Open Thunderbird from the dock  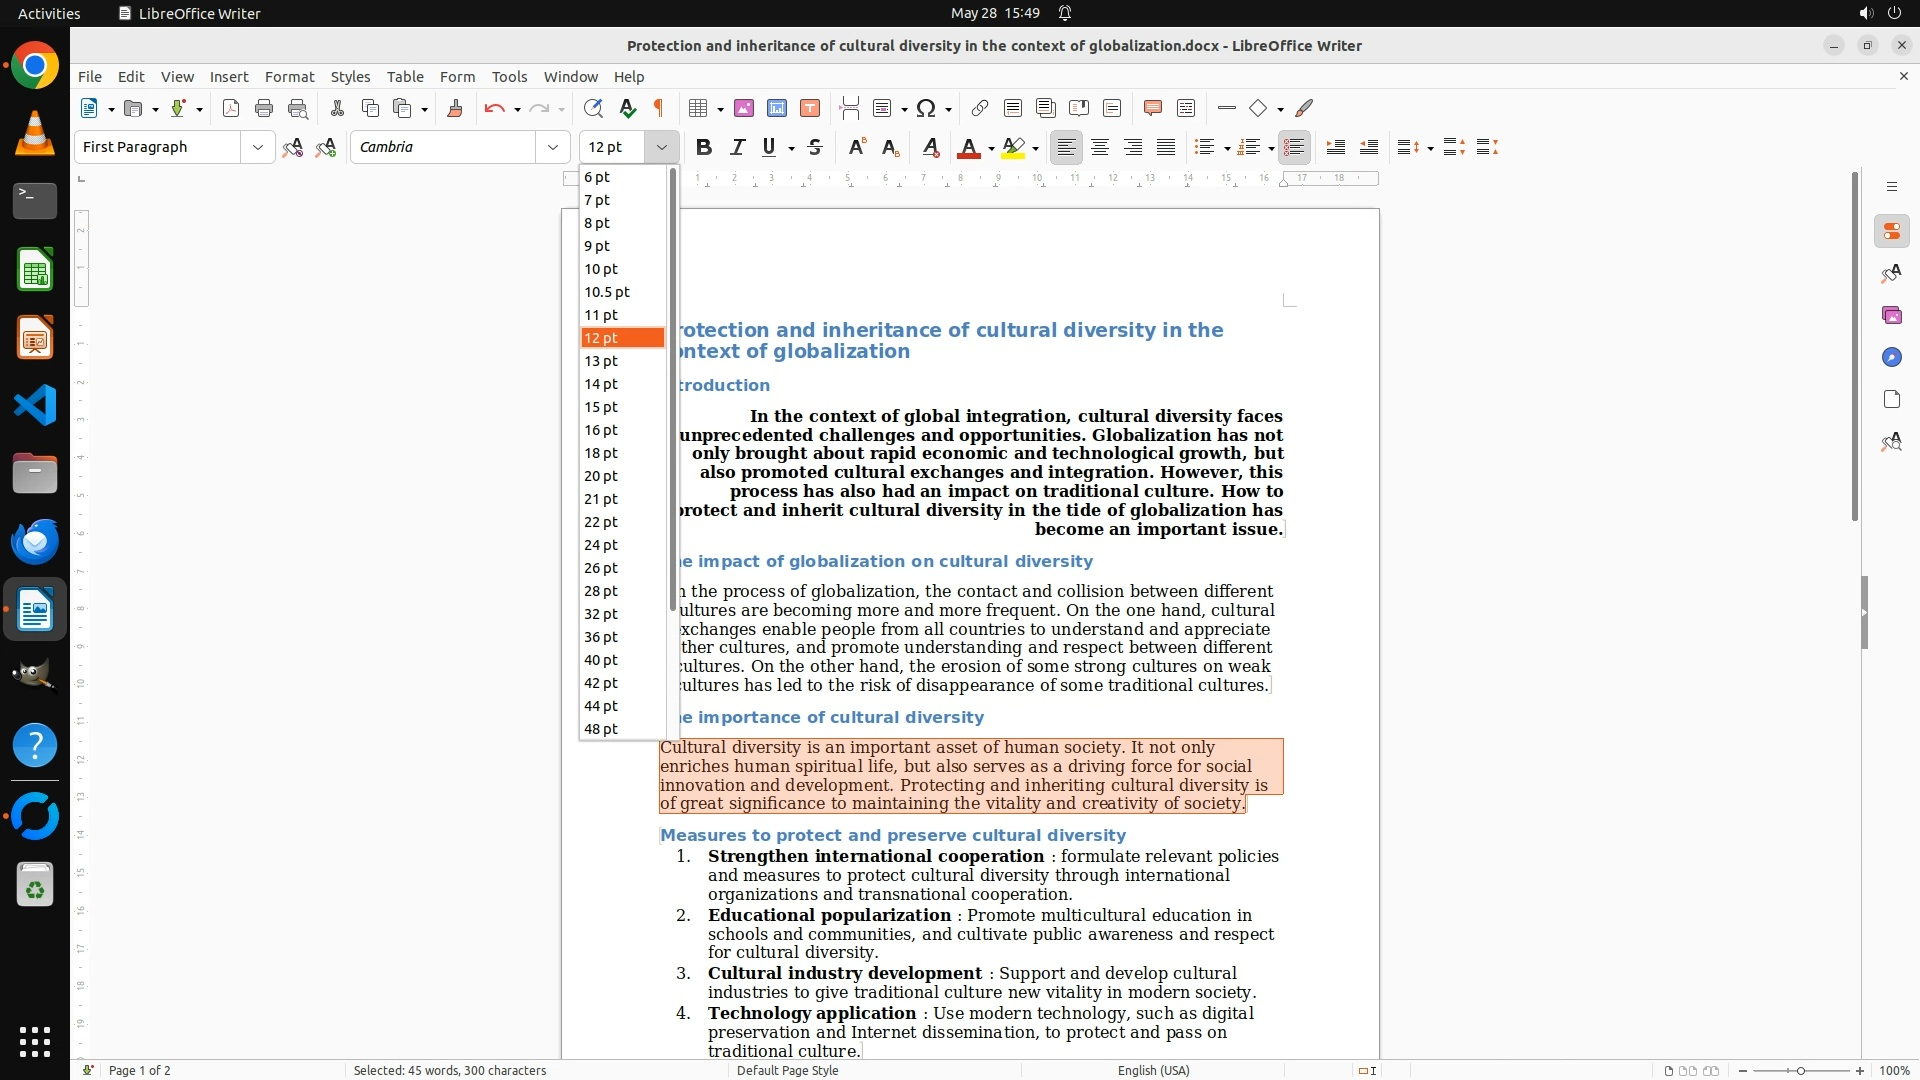[x=35, y=541]
